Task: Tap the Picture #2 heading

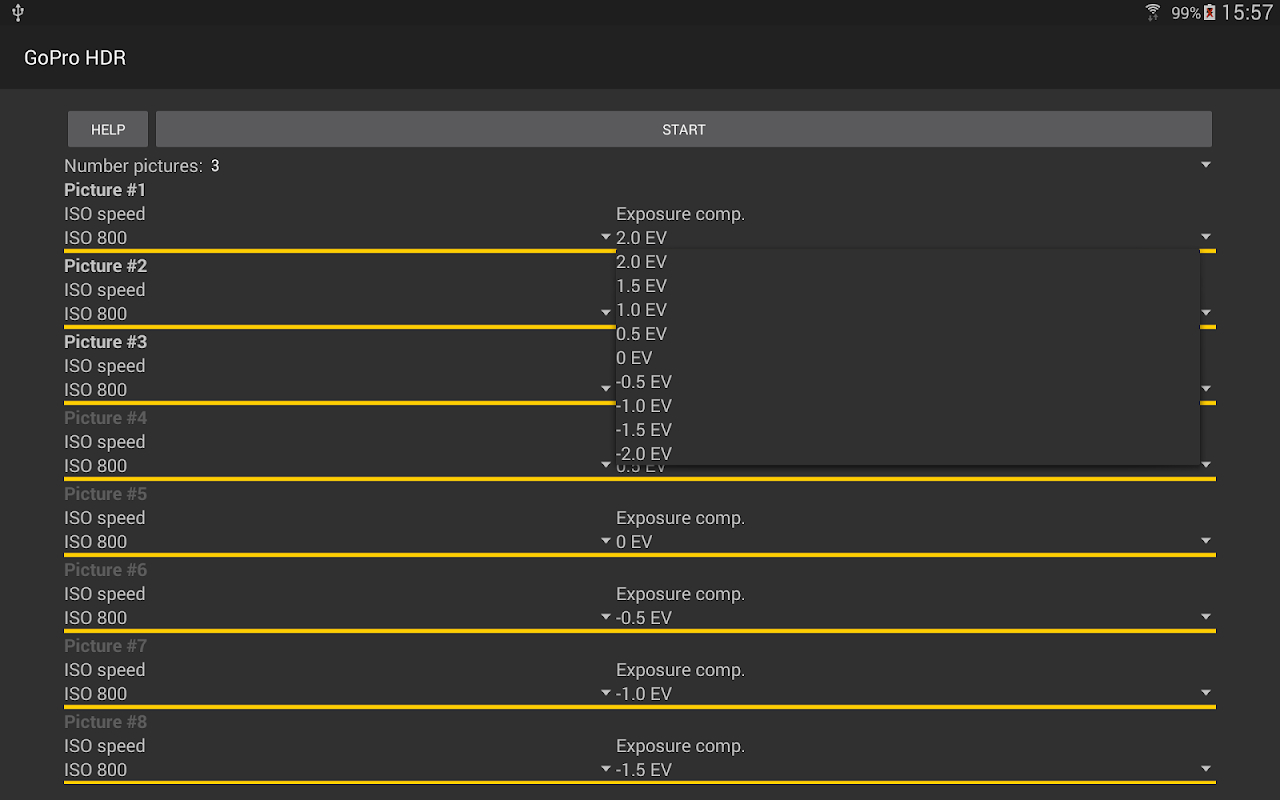Action: tap(105, 266)
